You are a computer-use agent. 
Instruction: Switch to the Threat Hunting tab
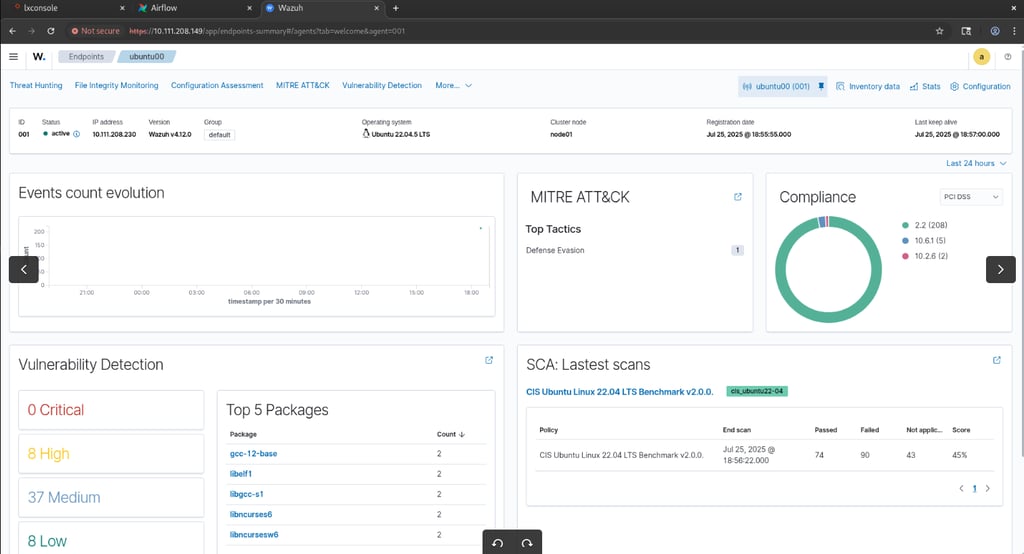tap(36, 86)
